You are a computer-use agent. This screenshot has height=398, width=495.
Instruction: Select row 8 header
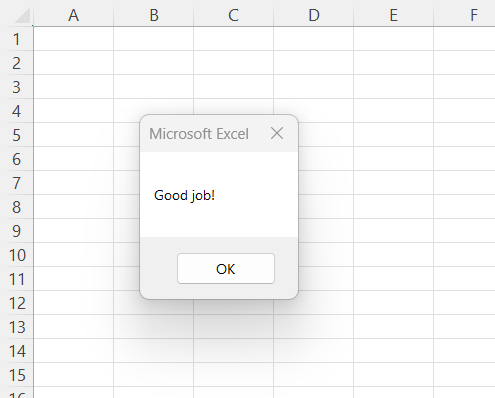point(17,207)
